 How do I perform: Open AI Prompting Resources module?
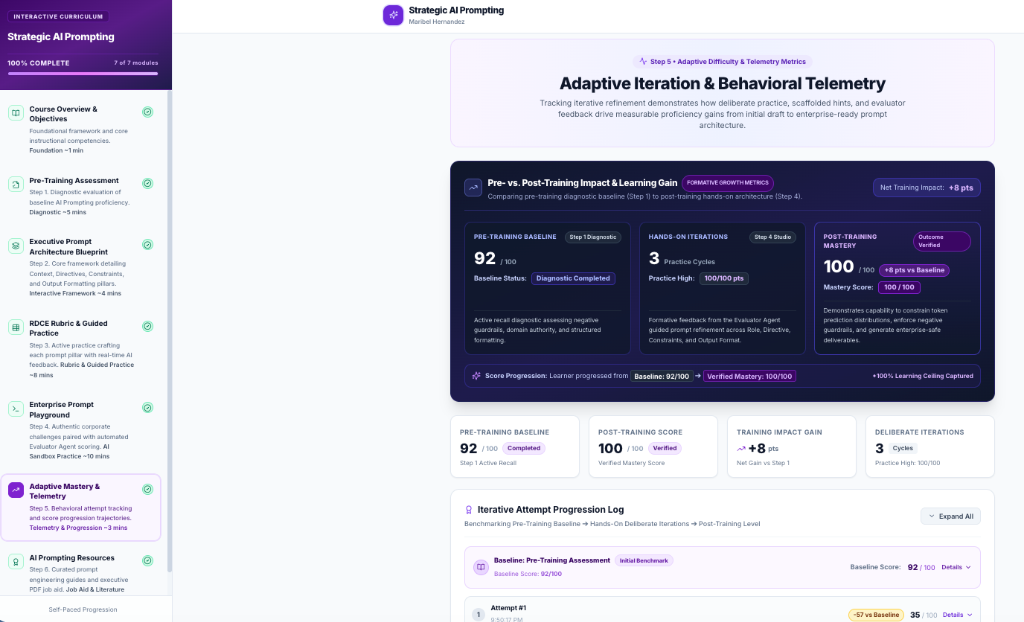tap(81, 572)
